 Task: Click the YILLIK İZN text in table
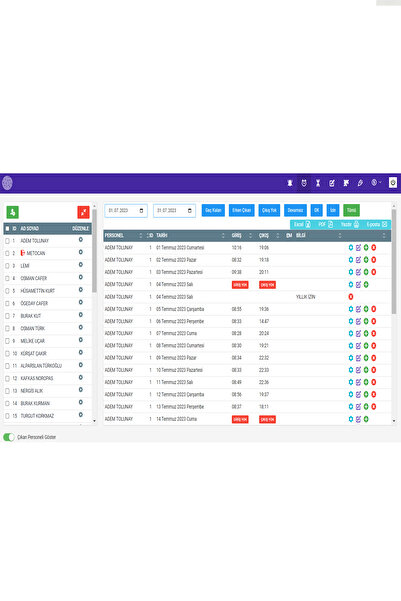coord(306,297)
